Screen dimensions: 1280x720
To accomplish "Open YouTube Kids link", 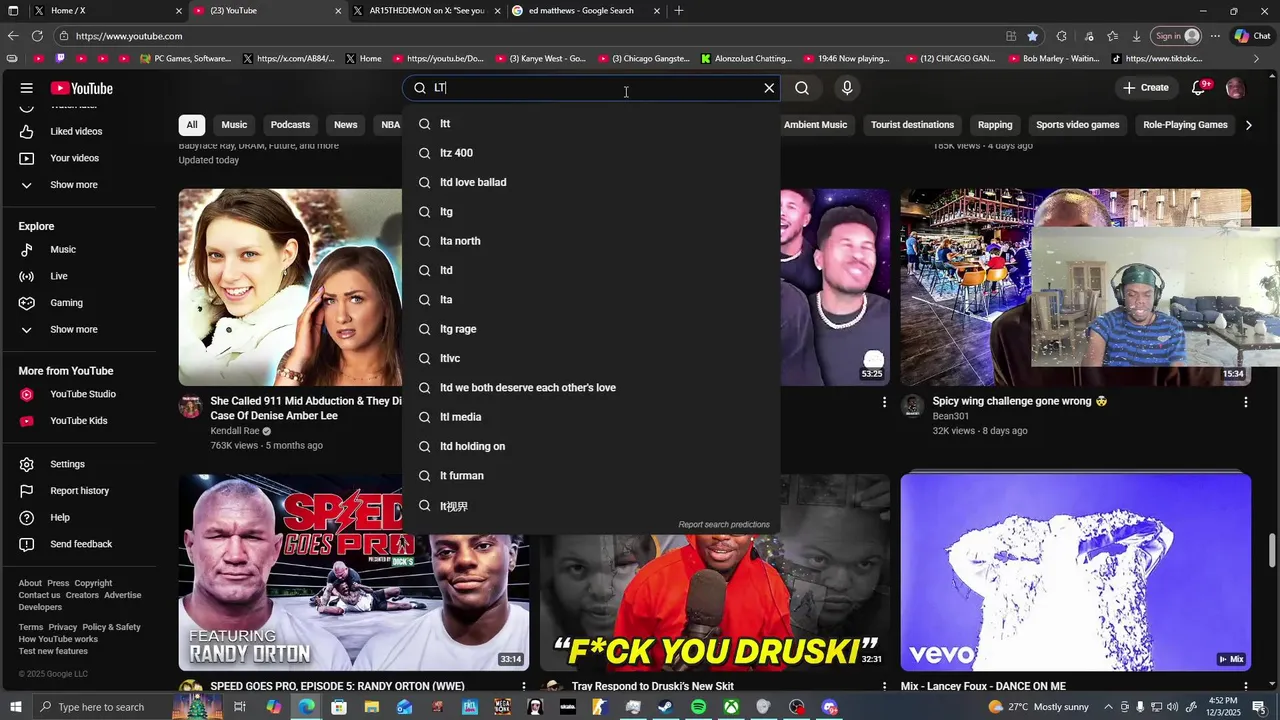I will (77, 421).
